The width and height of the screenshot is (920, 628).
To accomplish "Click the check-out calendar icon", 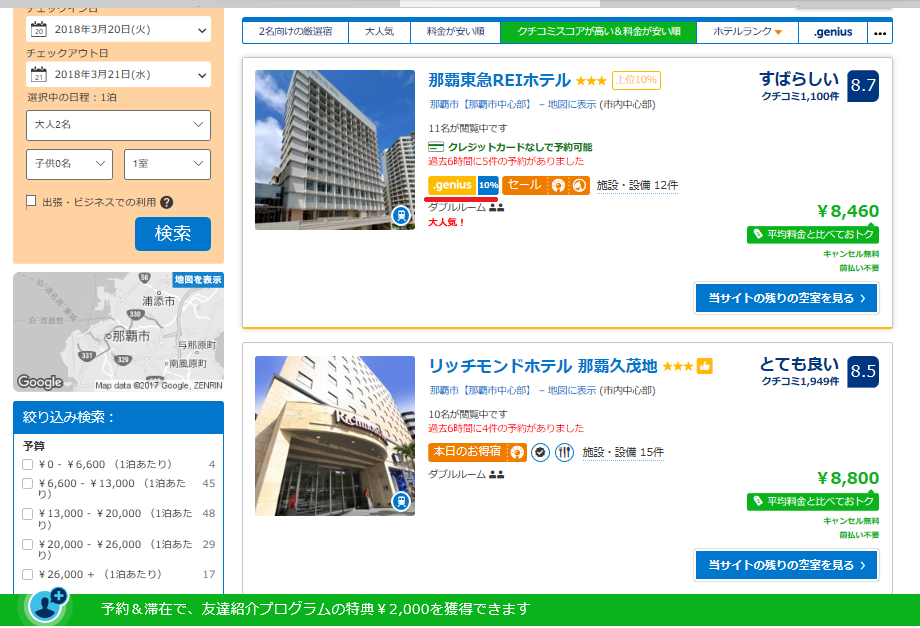I will click(38, 75).
